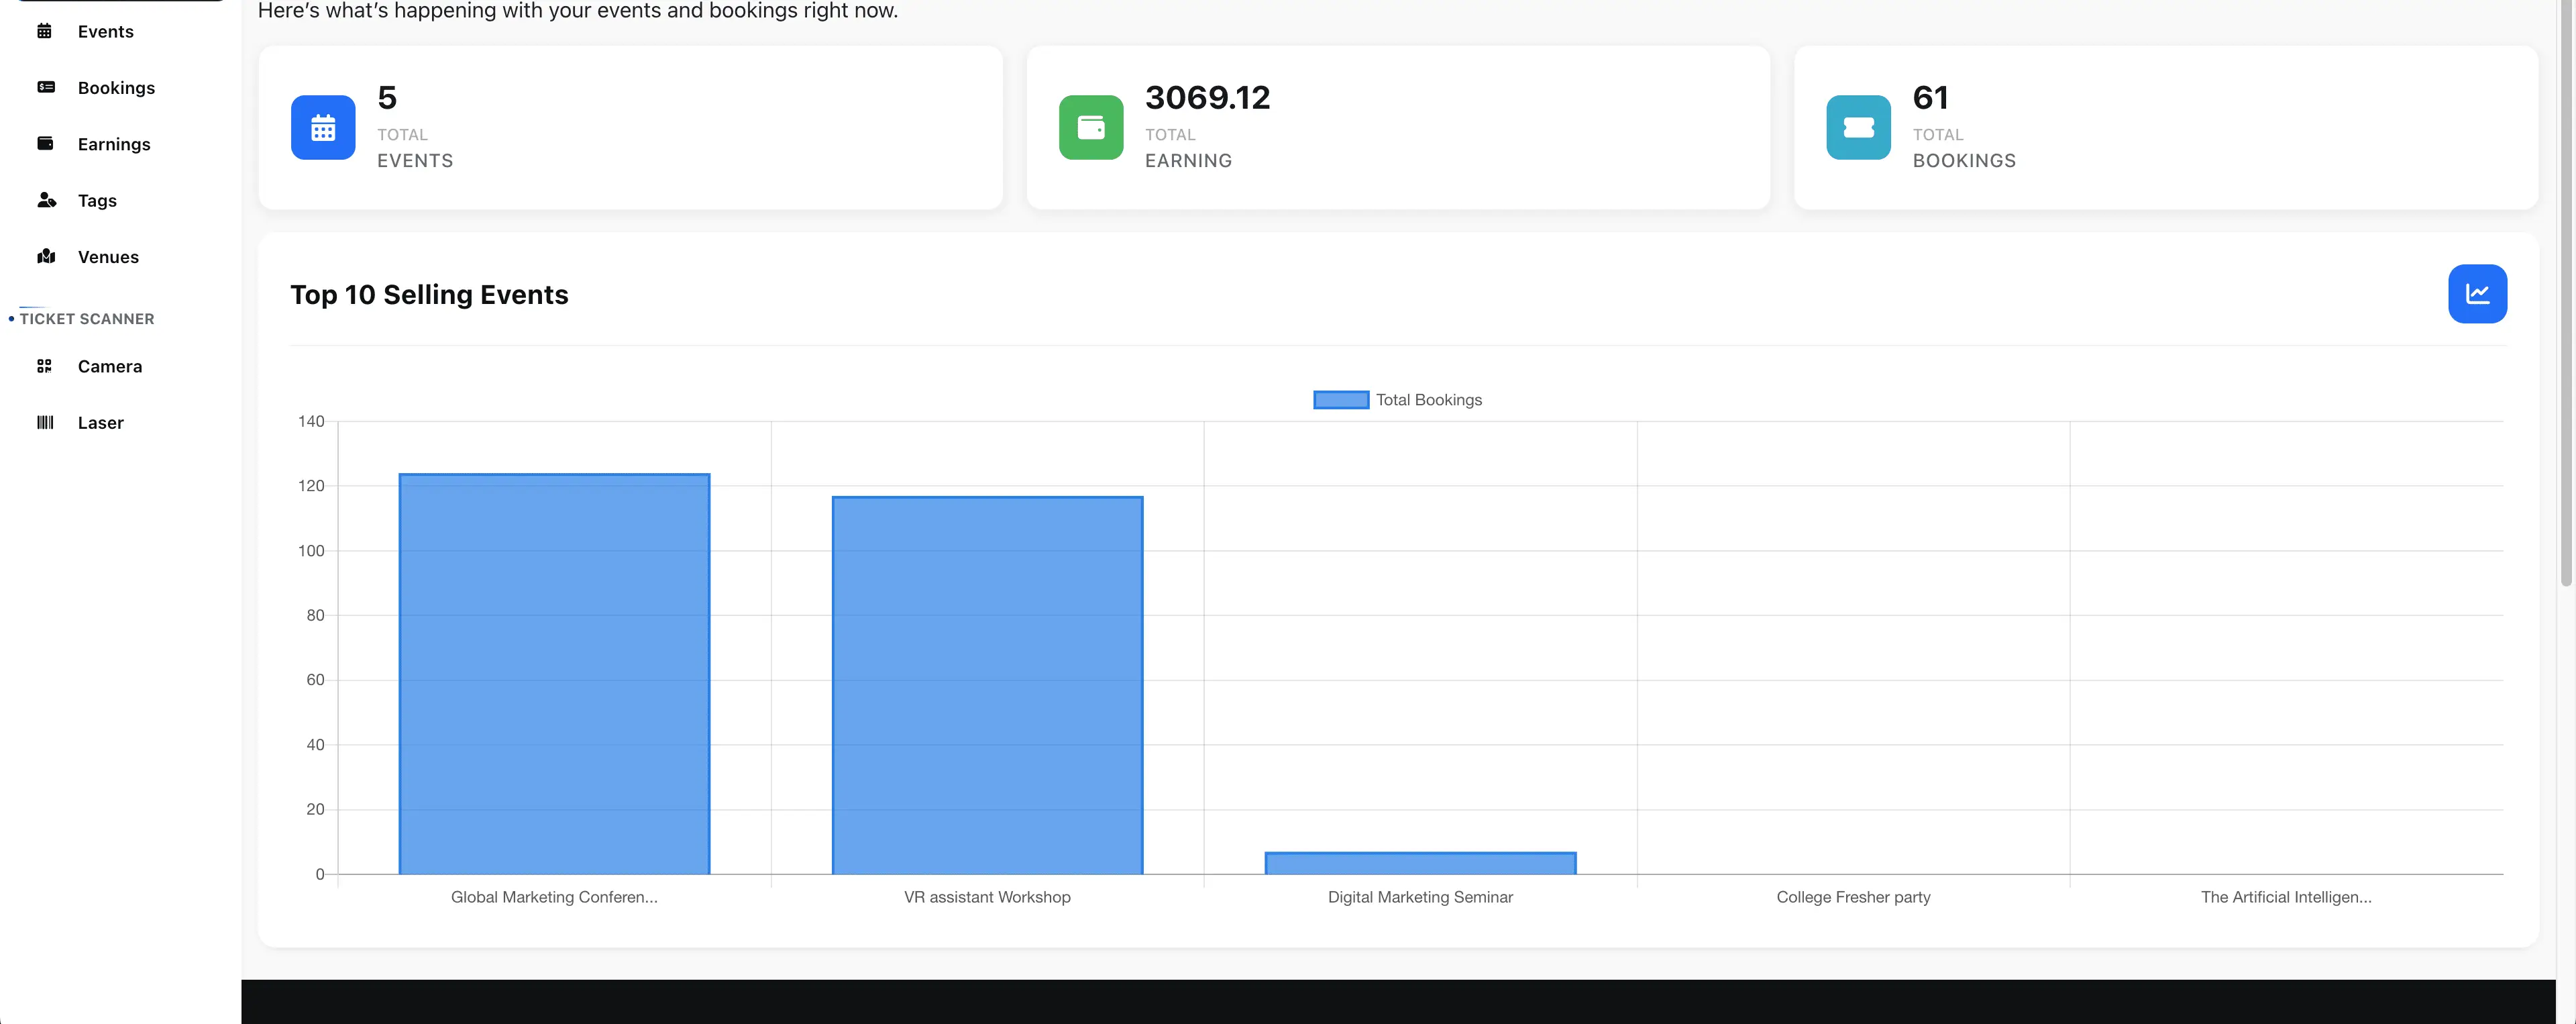Image resolution: width=2576 pixels, height=1024 pixels.
Task: Open the Camera ticket scanner
Action: [x=109, y=366]
